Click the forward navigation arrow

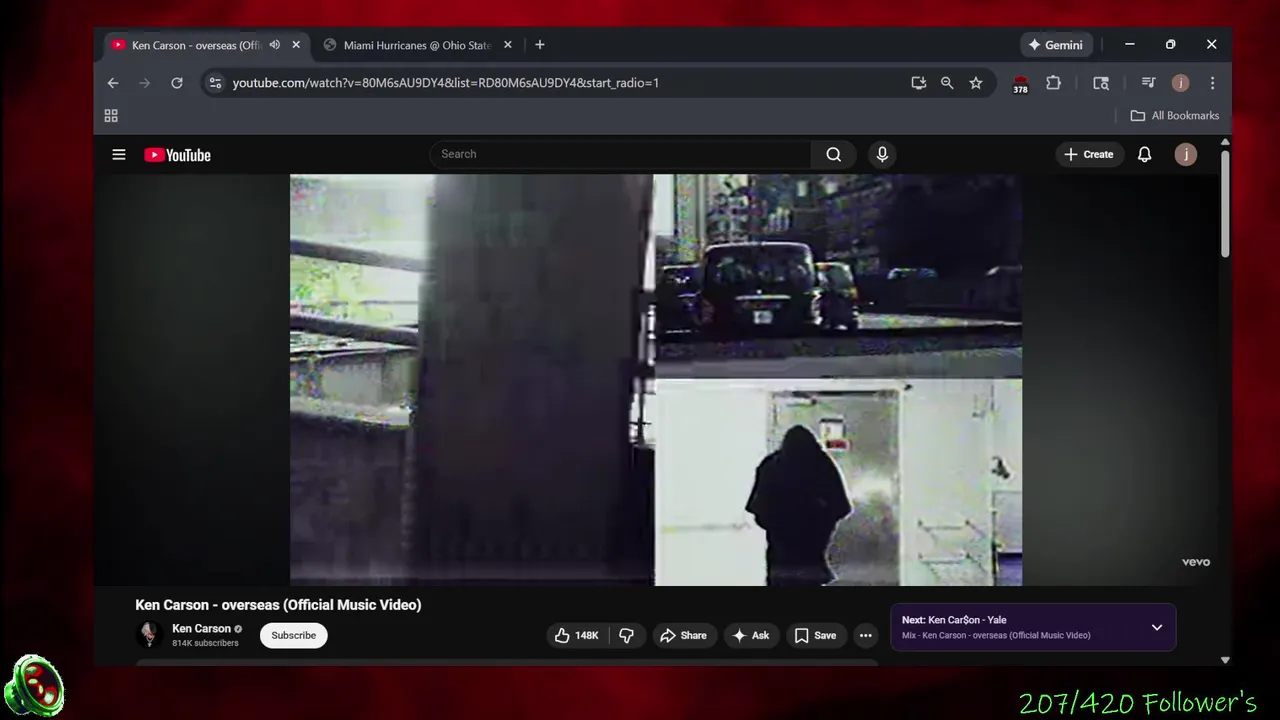click(145, 83)
